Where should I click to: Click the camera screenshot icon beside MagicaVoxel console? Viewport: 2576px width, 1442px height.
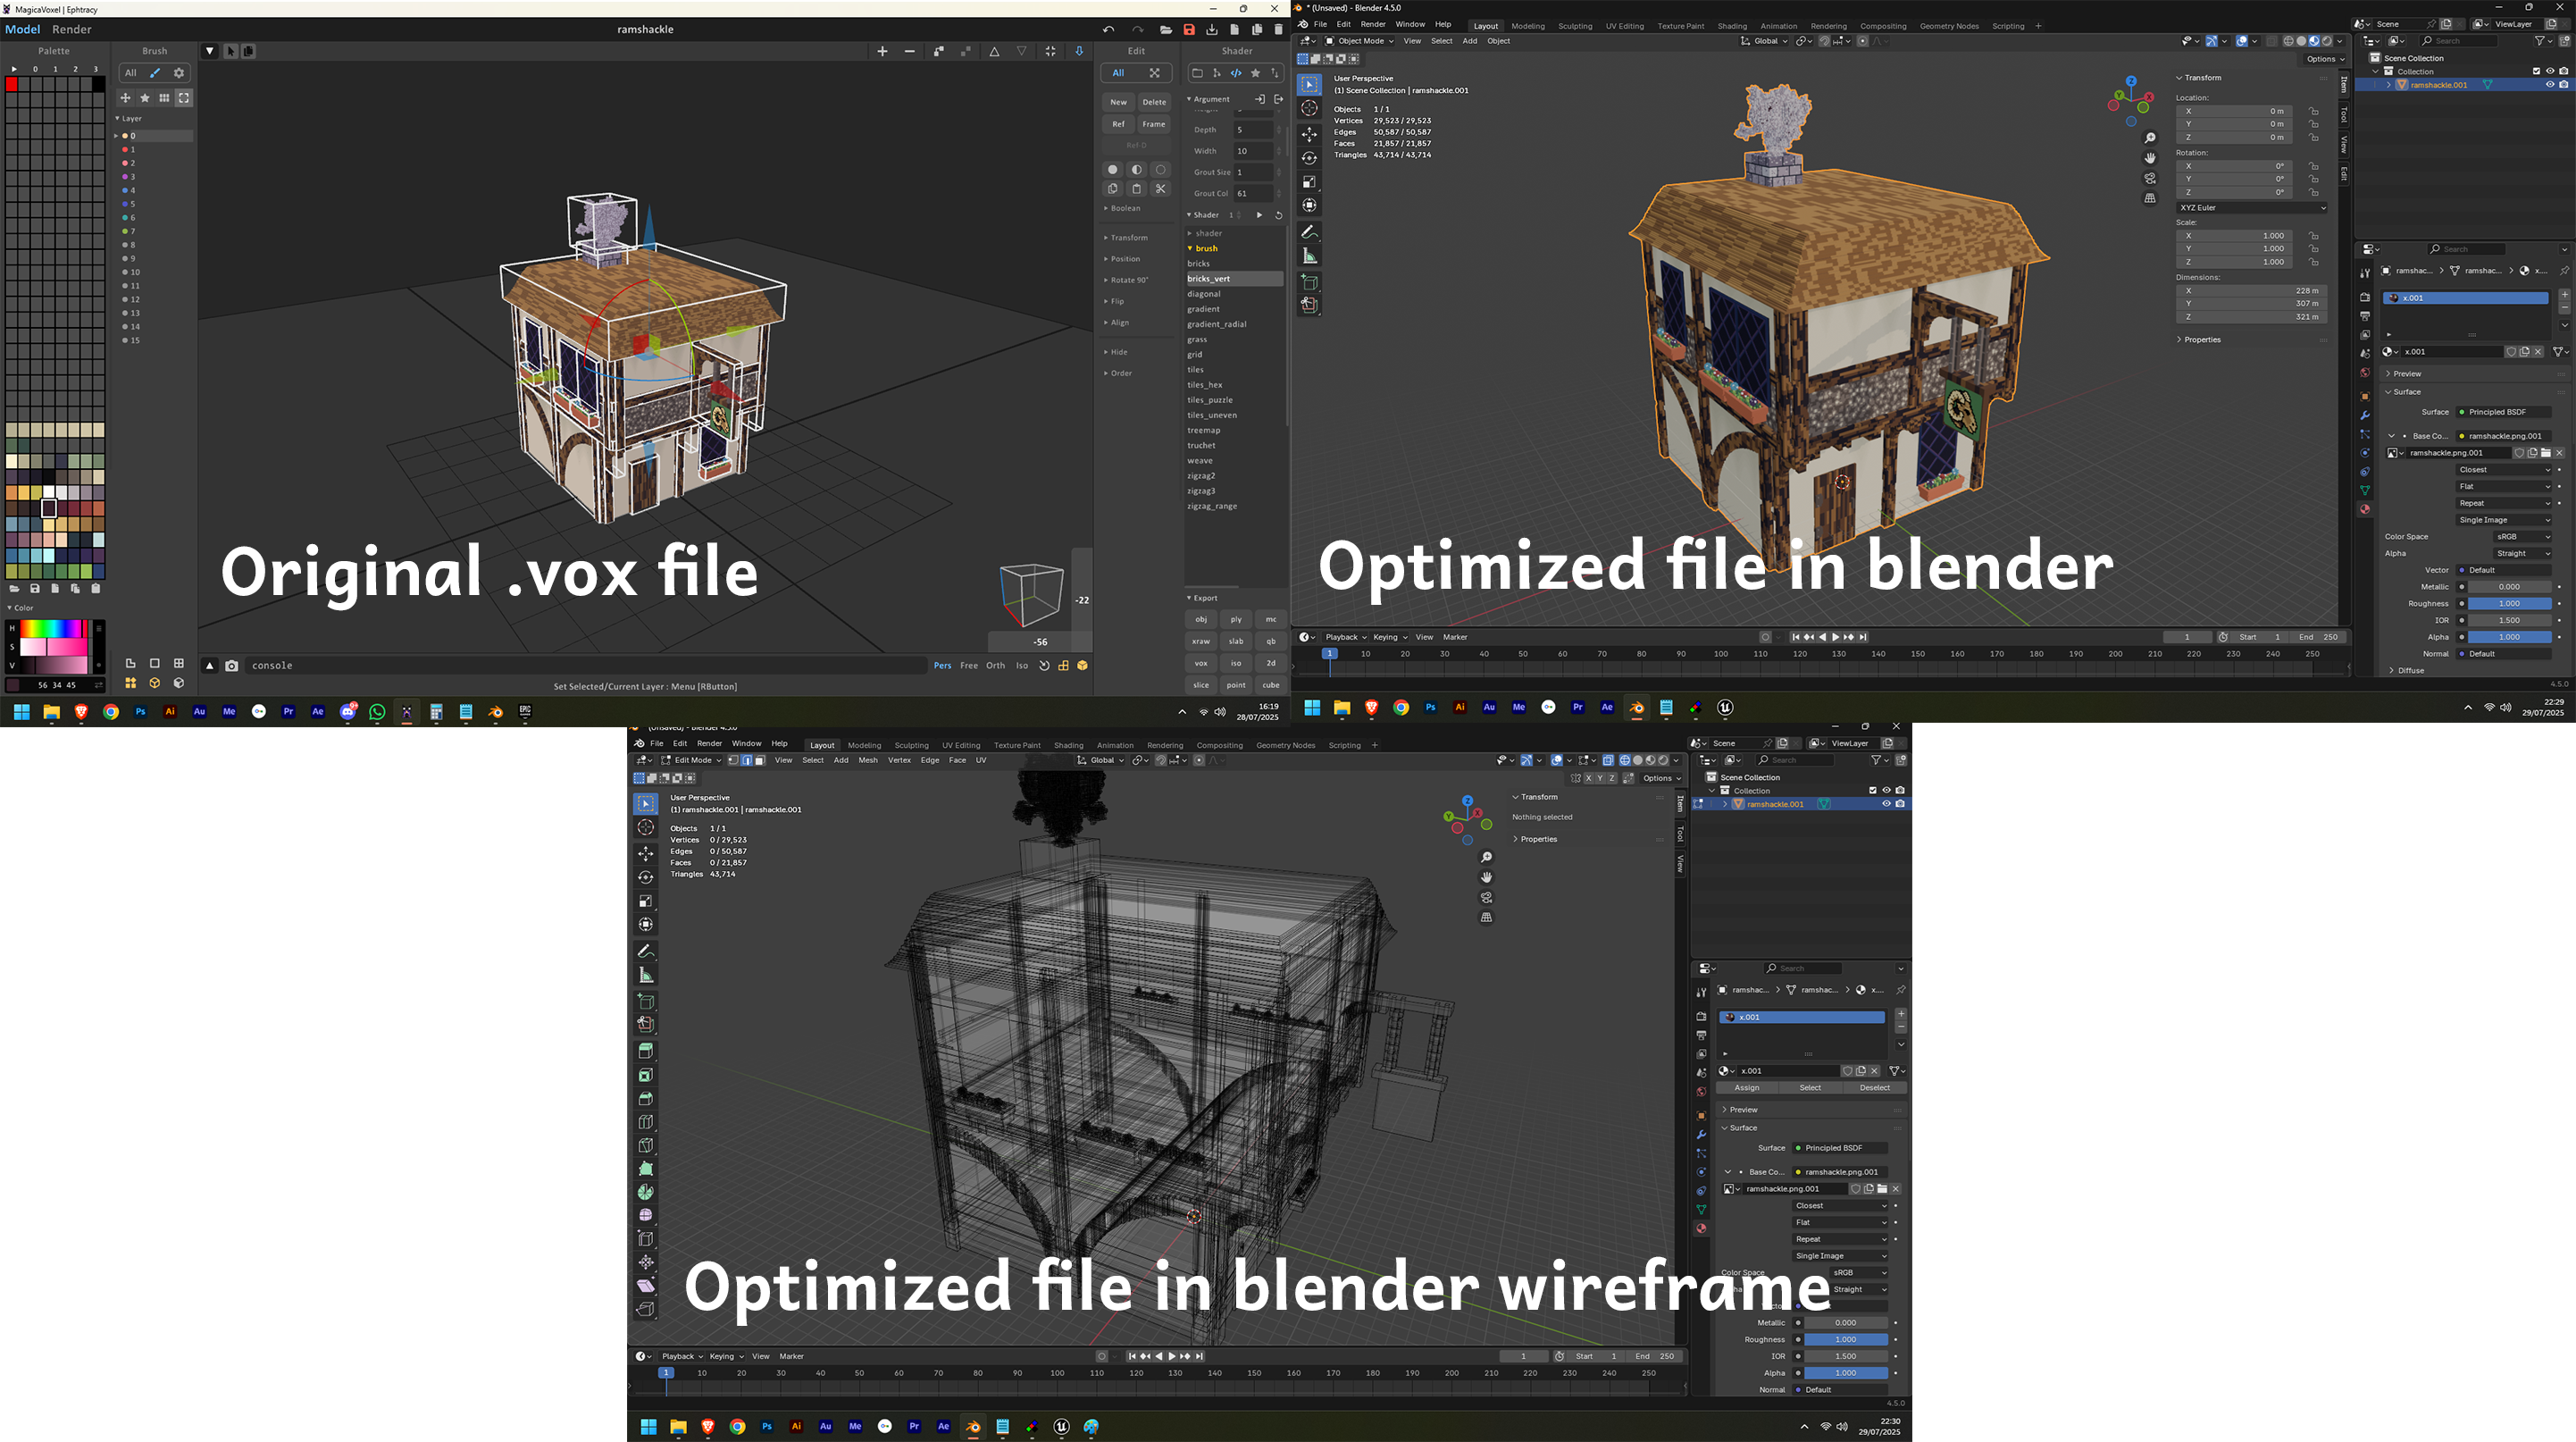point(232,666)
